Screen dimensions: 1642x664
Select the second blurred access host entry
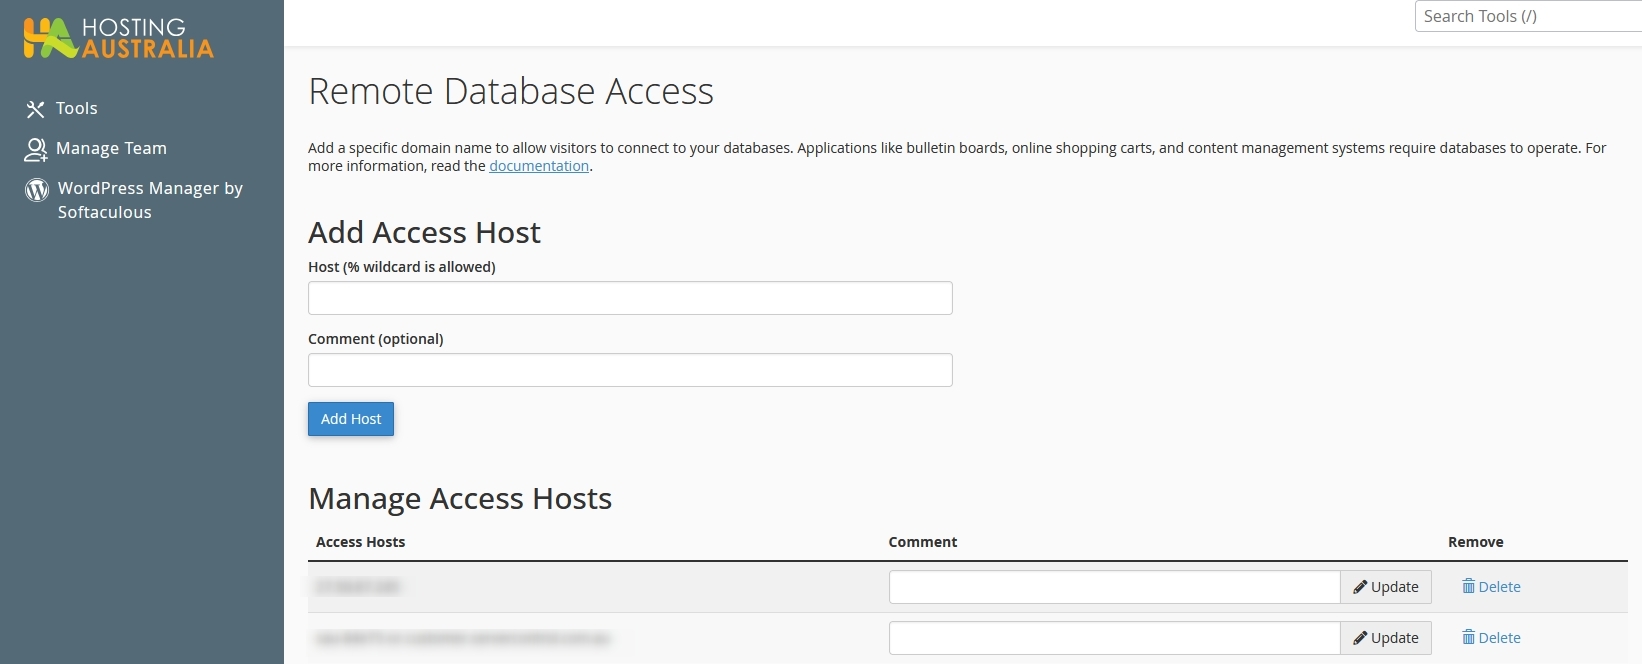tap(462, 638)
